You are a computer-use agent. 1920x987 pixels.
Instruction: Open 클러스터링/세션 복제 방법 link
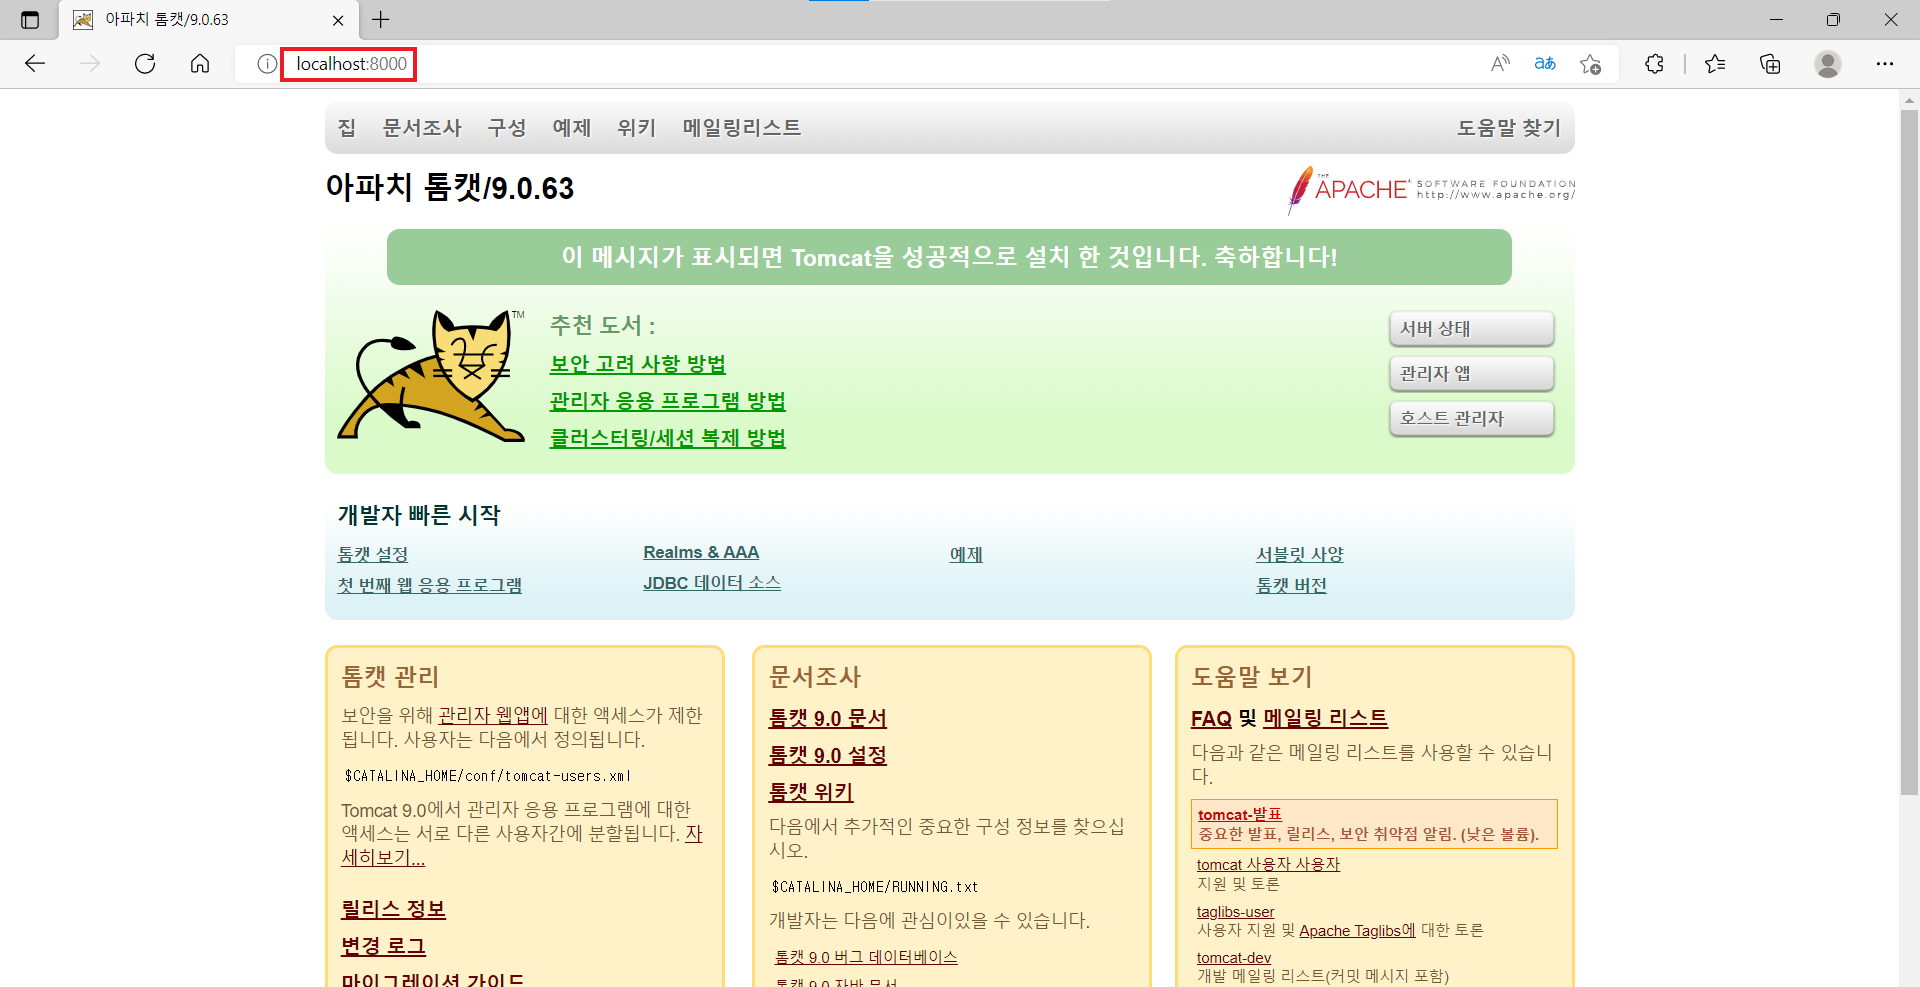(668, 438)
